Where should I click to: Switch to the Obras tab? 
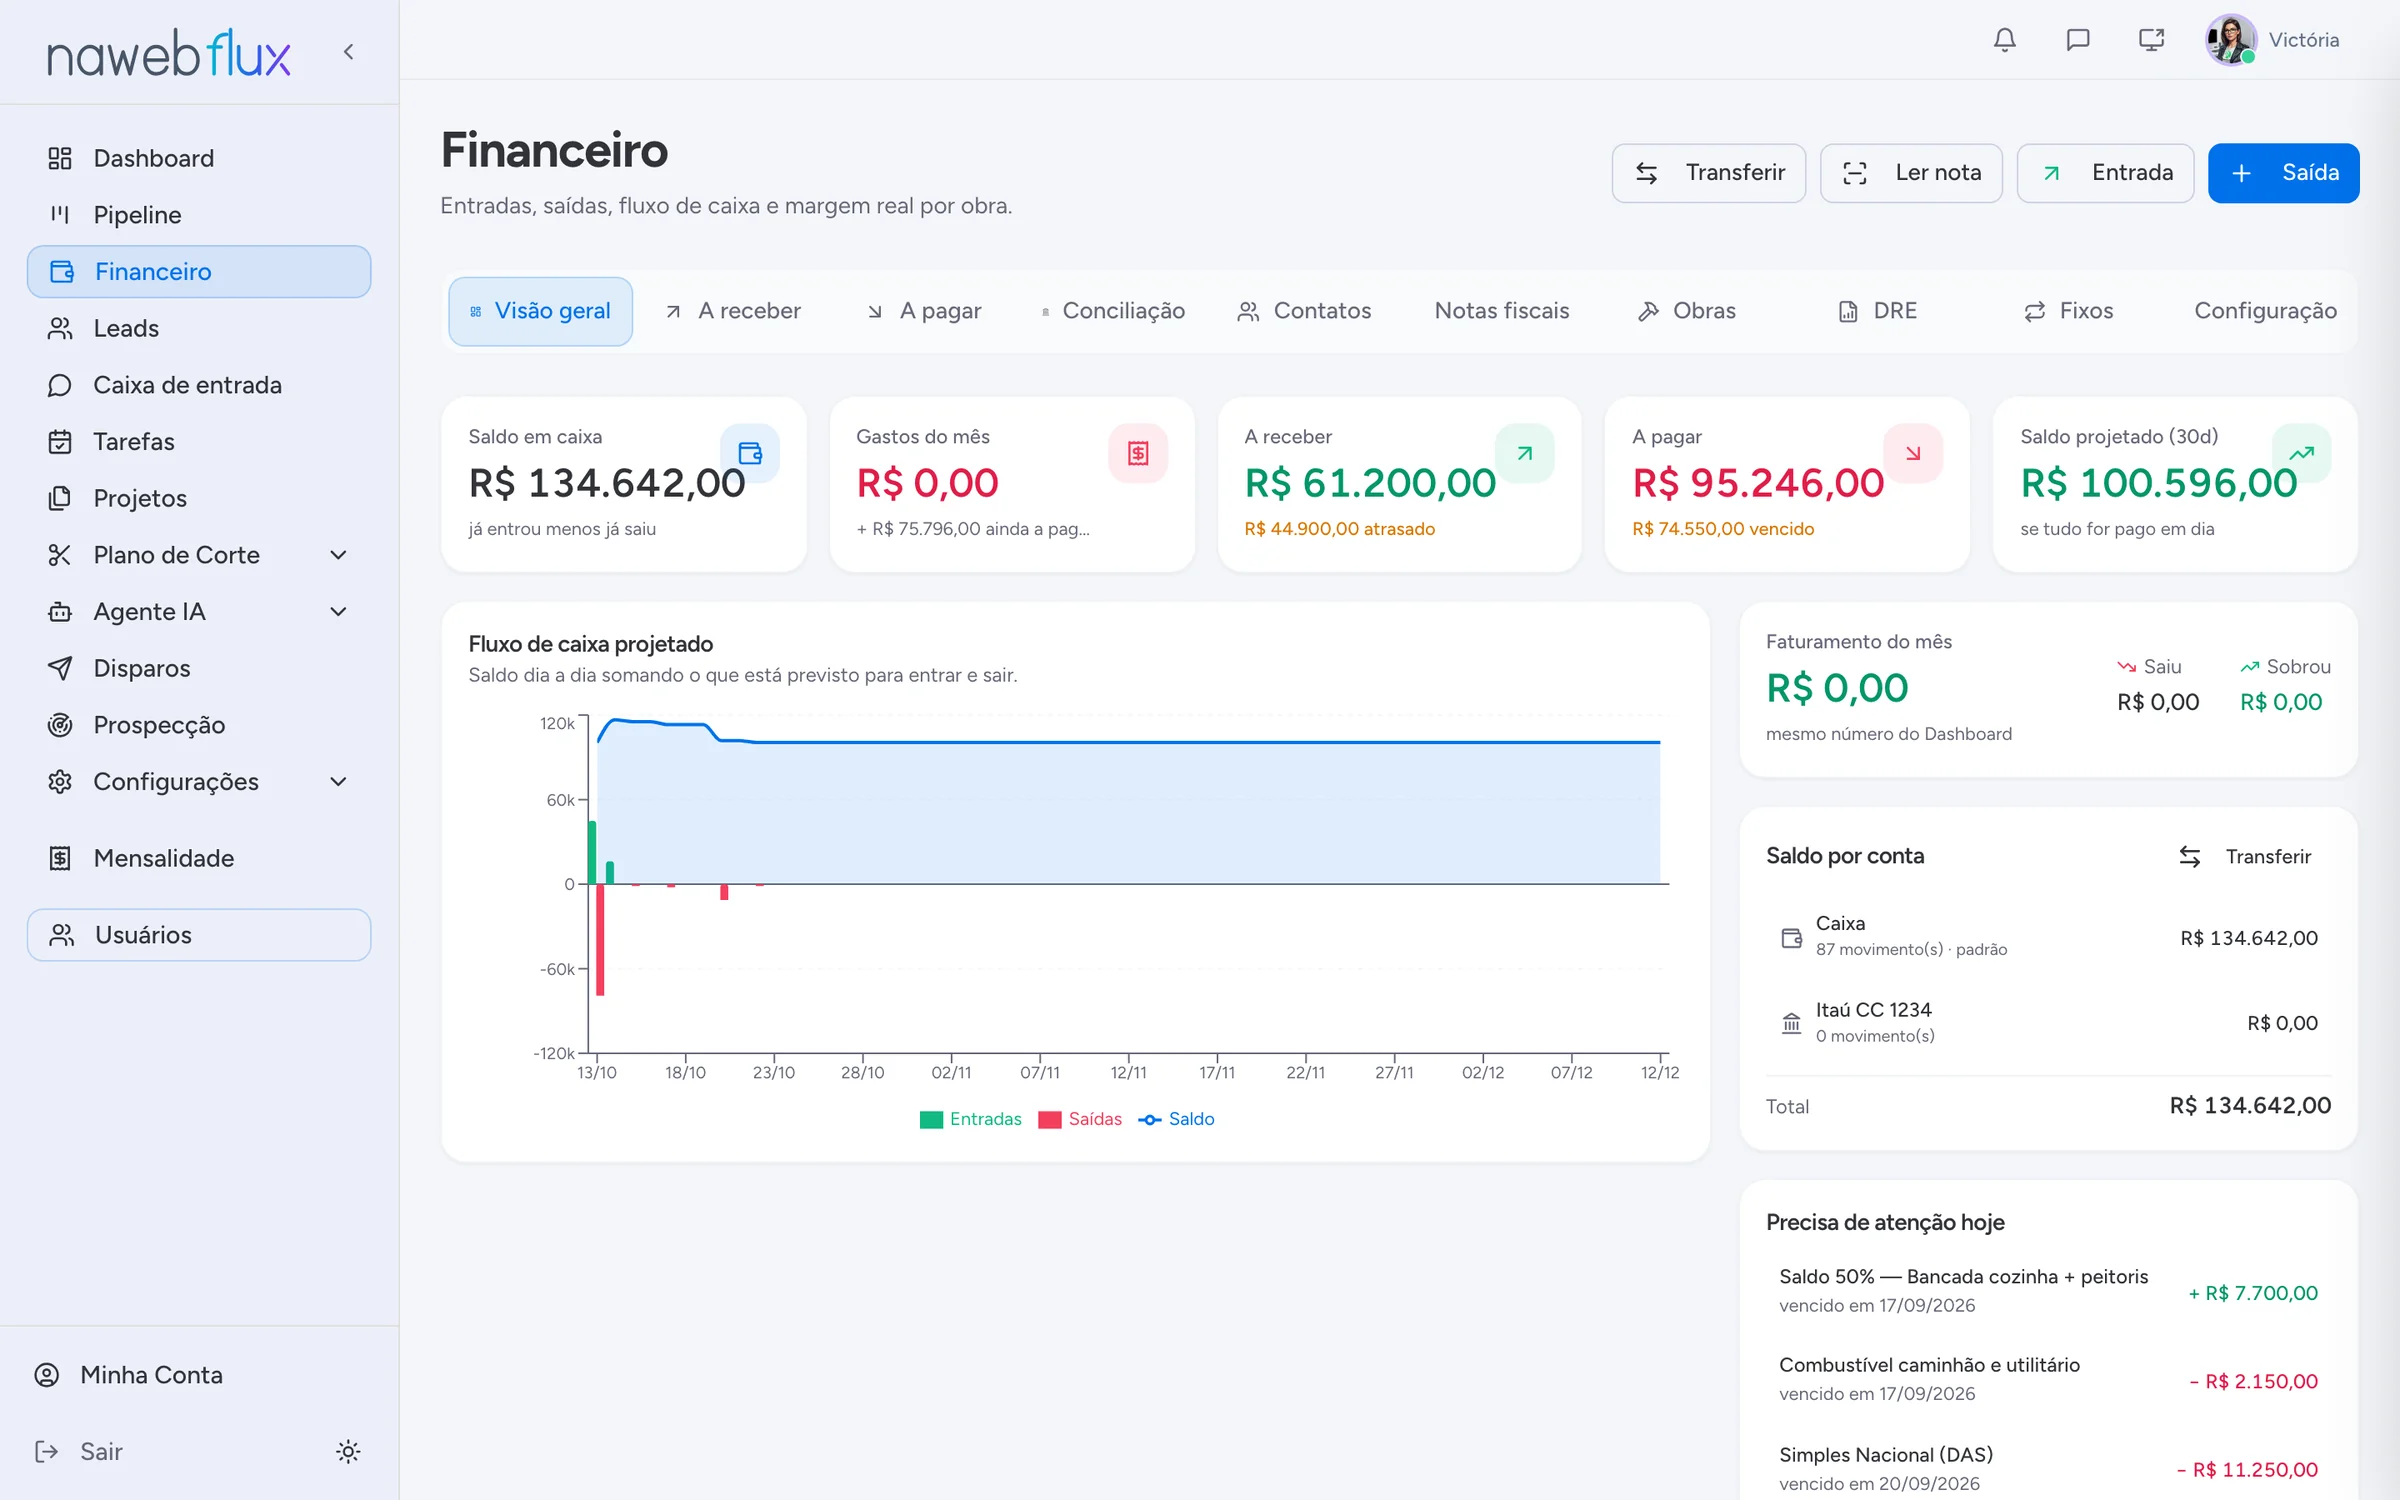(x=1687, y=311)
